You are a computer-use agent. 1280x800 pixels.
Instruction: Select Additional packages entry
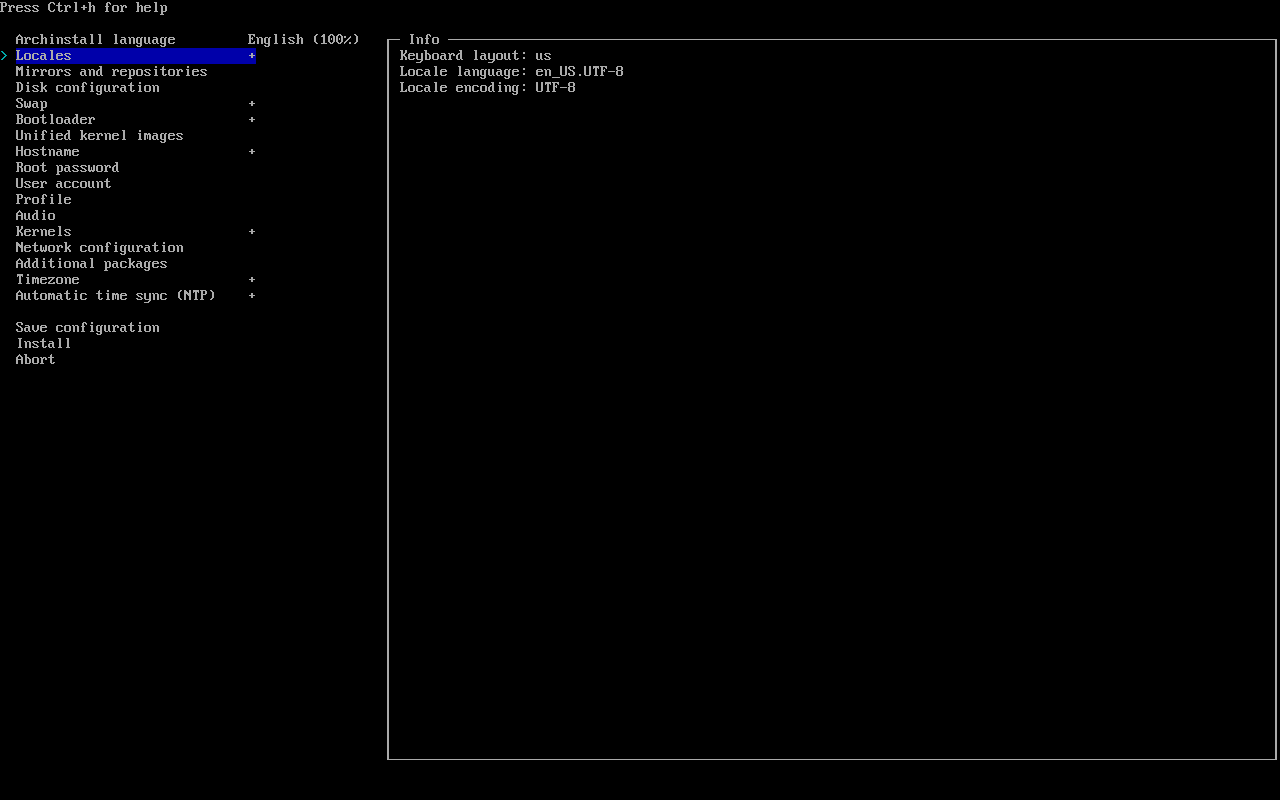[91, 264]
